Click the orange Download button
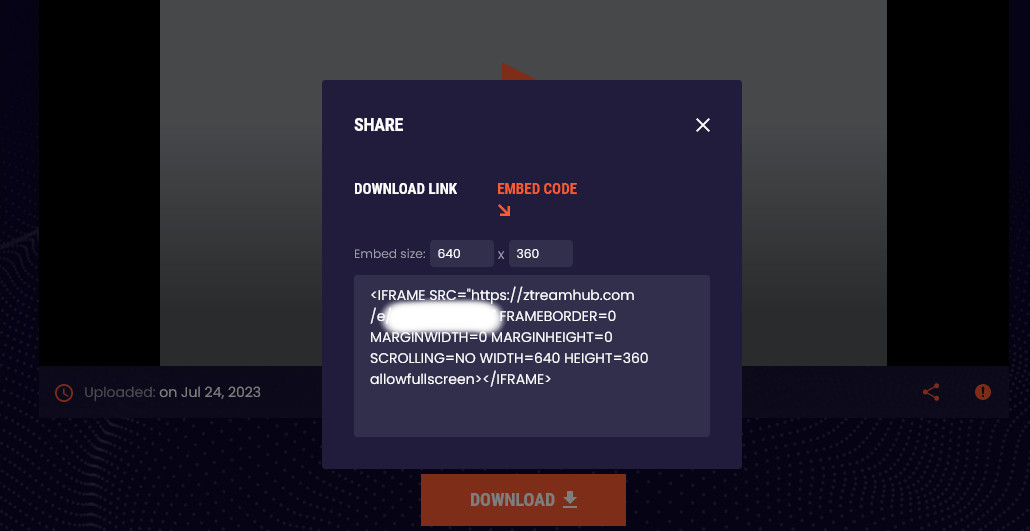 (x=524, y=499)
